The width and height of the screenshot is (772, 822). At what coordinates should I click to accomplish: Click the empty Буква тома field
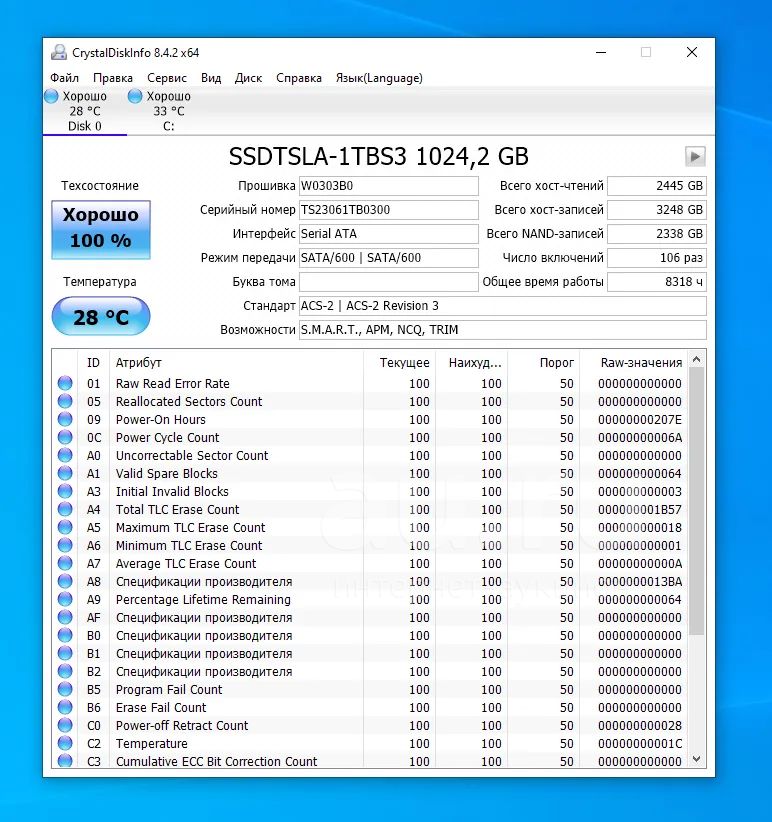[388, 282]
